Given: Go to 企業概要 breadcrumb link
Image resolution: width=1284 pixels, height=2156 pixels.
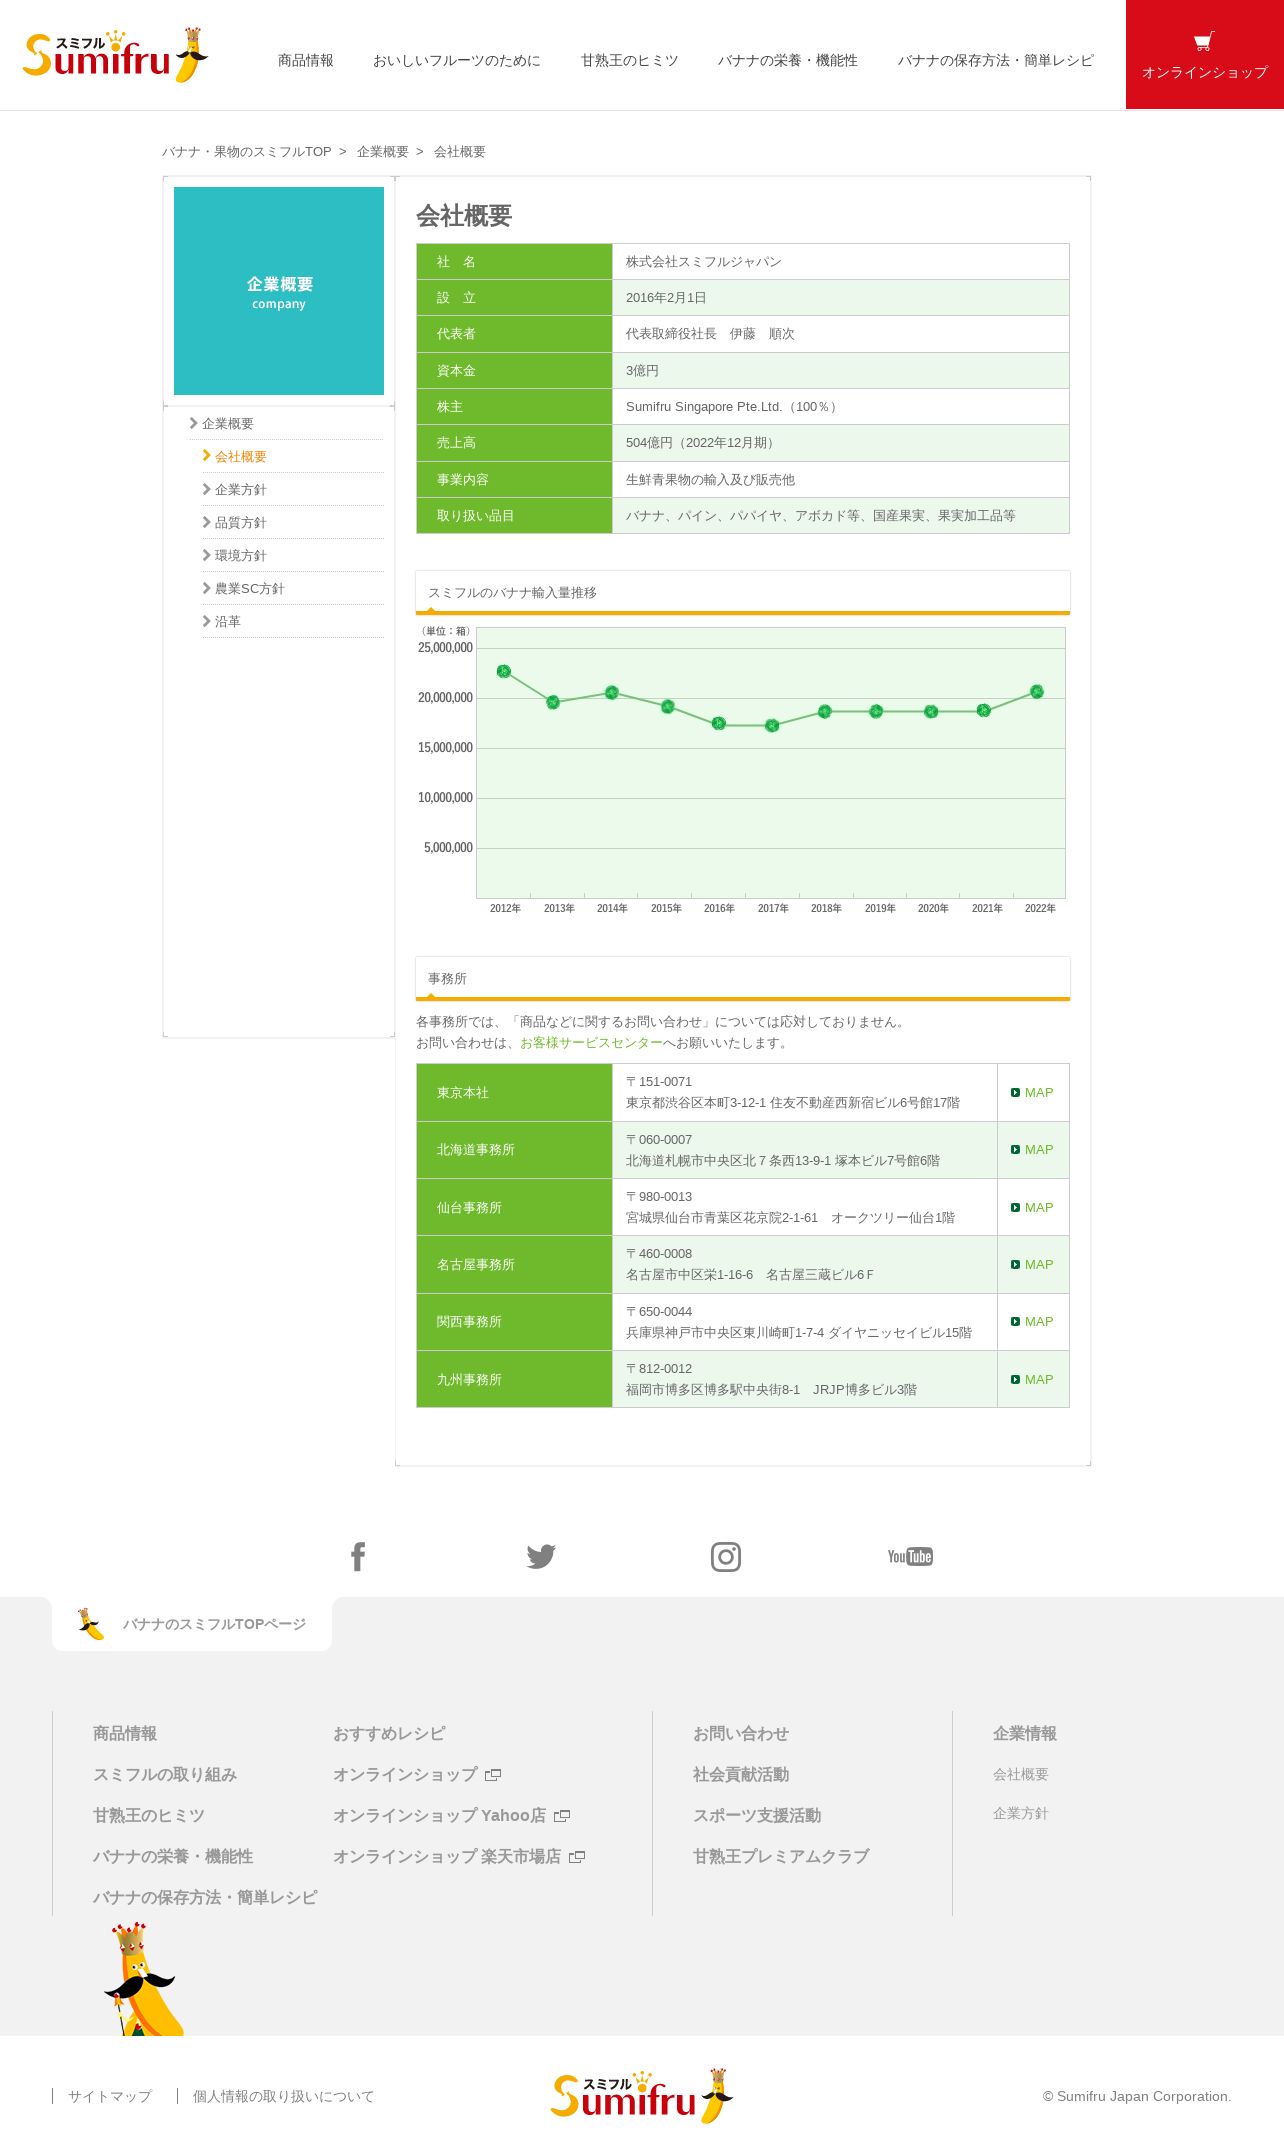Looking at the screenshot, I should [x=383, y=152].
